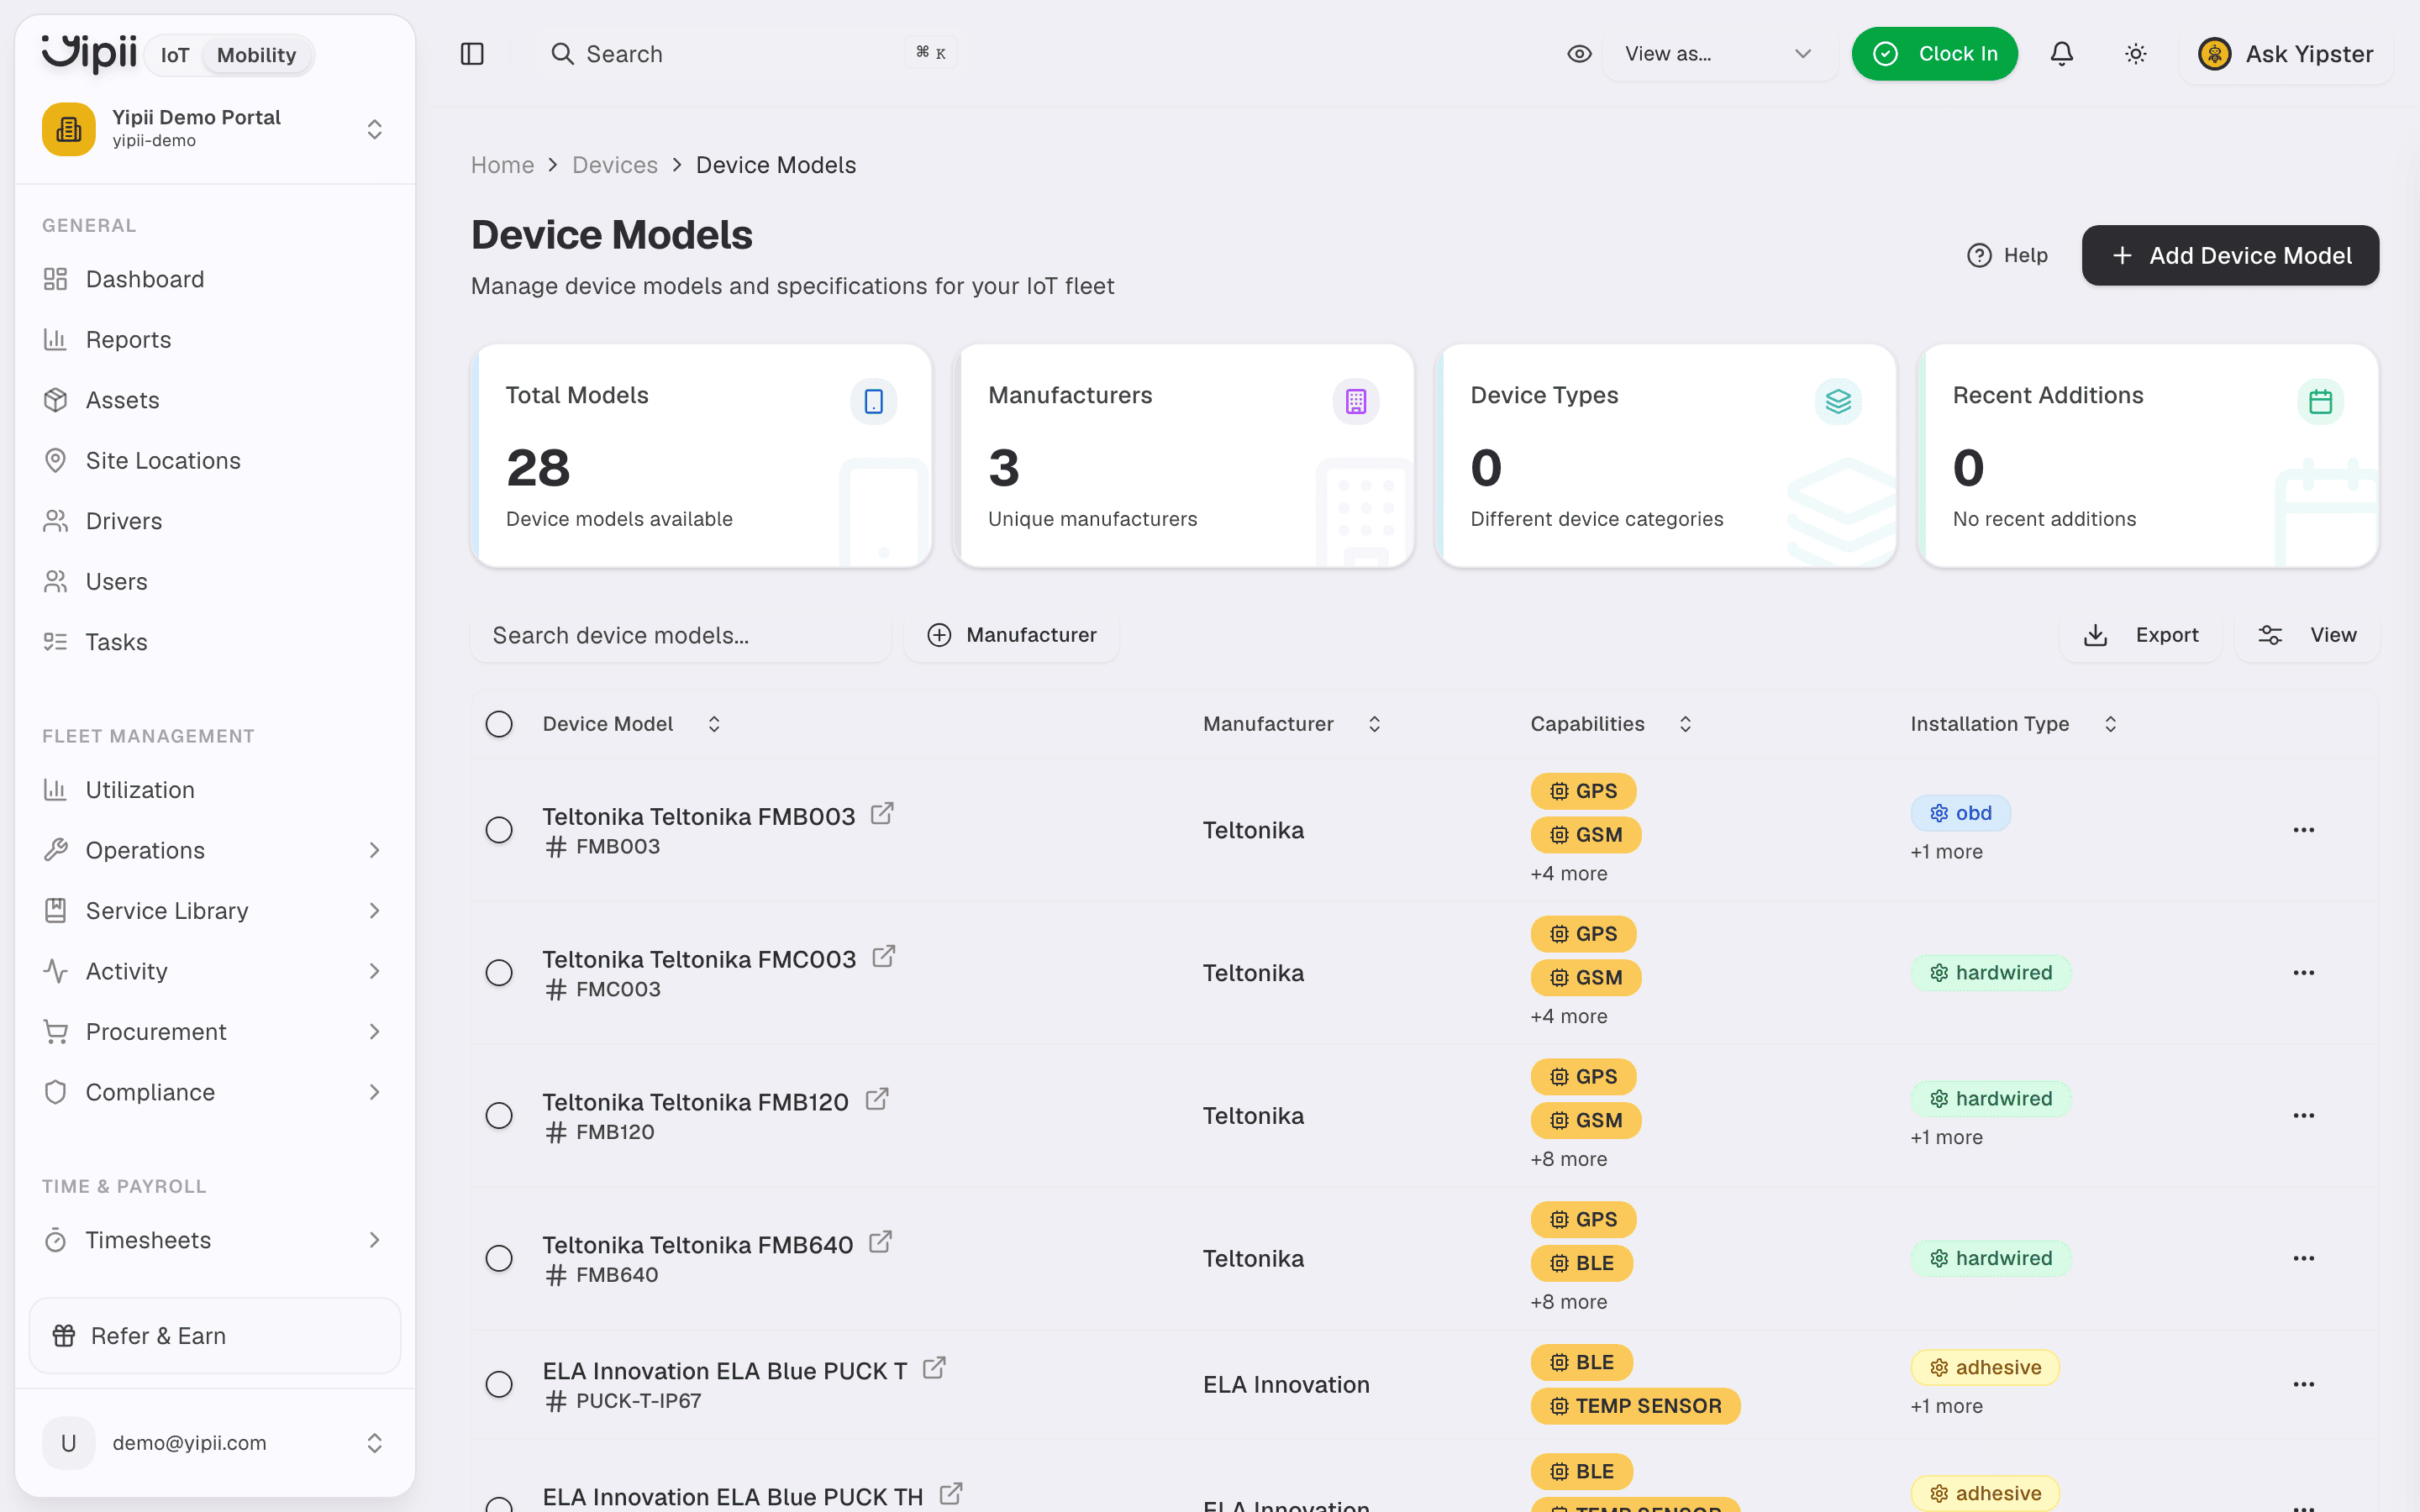This screenshot has height=1512, width=2420.
Task: Open Utilization under Fleet Management
Action: click(215, 790)
